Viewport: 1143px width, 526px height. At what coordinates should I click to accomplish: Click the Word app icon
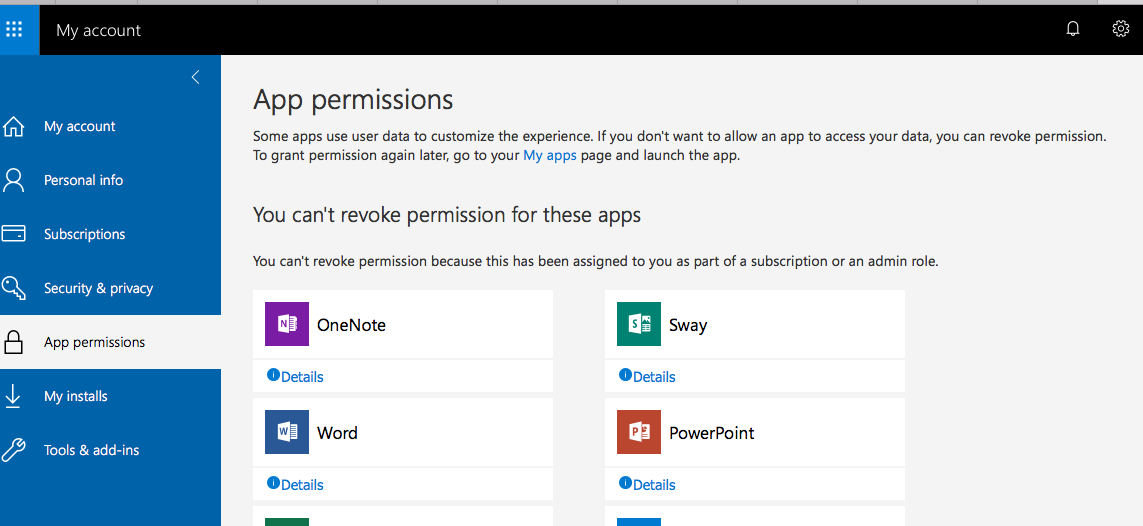pos(286,432)
